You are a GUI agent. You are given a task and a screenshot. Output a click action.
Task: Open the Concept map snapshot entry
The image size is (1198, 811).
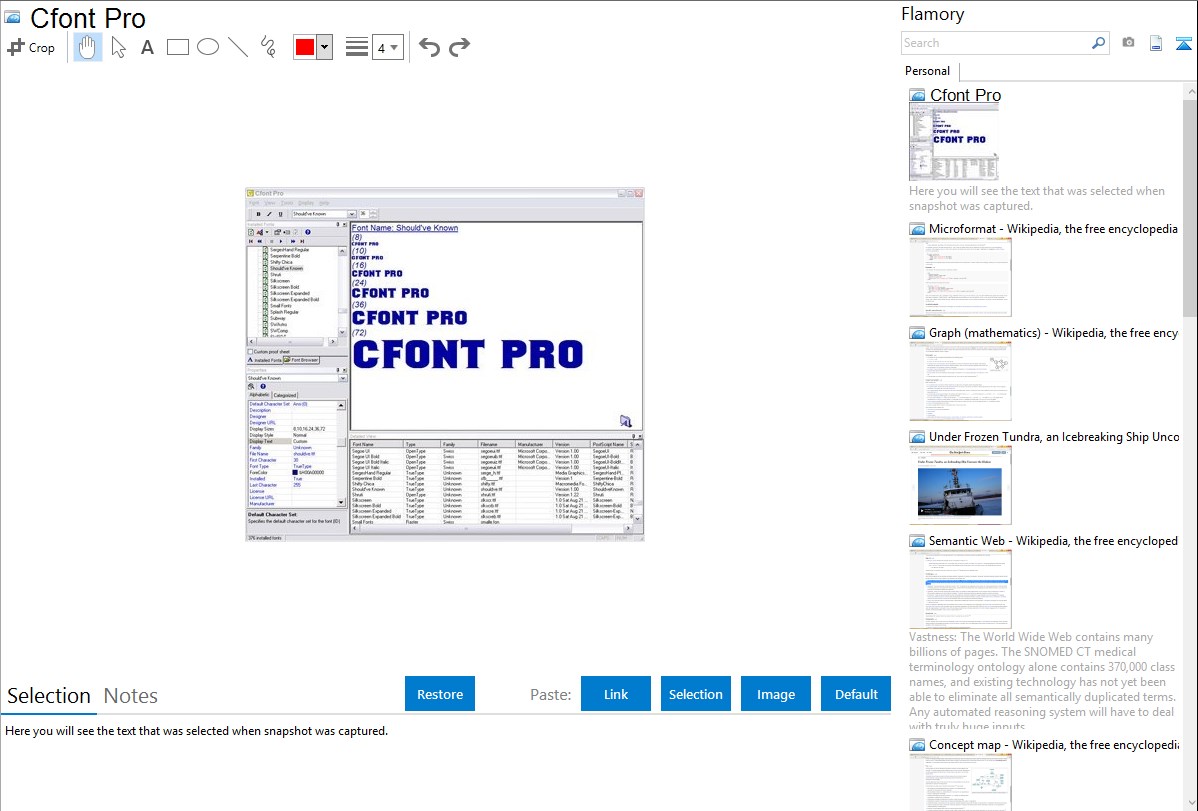pos(1053,744)
